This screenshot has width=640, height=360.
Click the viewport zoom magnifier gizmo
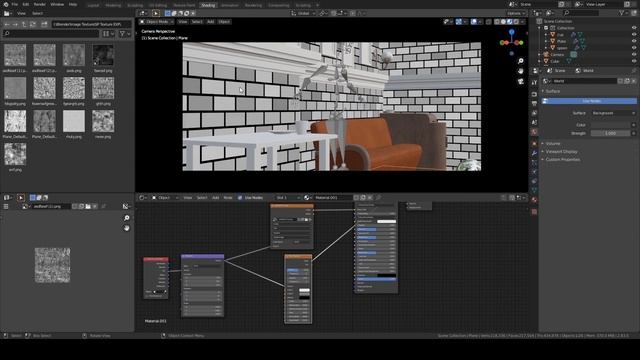[x=521, y=61]
